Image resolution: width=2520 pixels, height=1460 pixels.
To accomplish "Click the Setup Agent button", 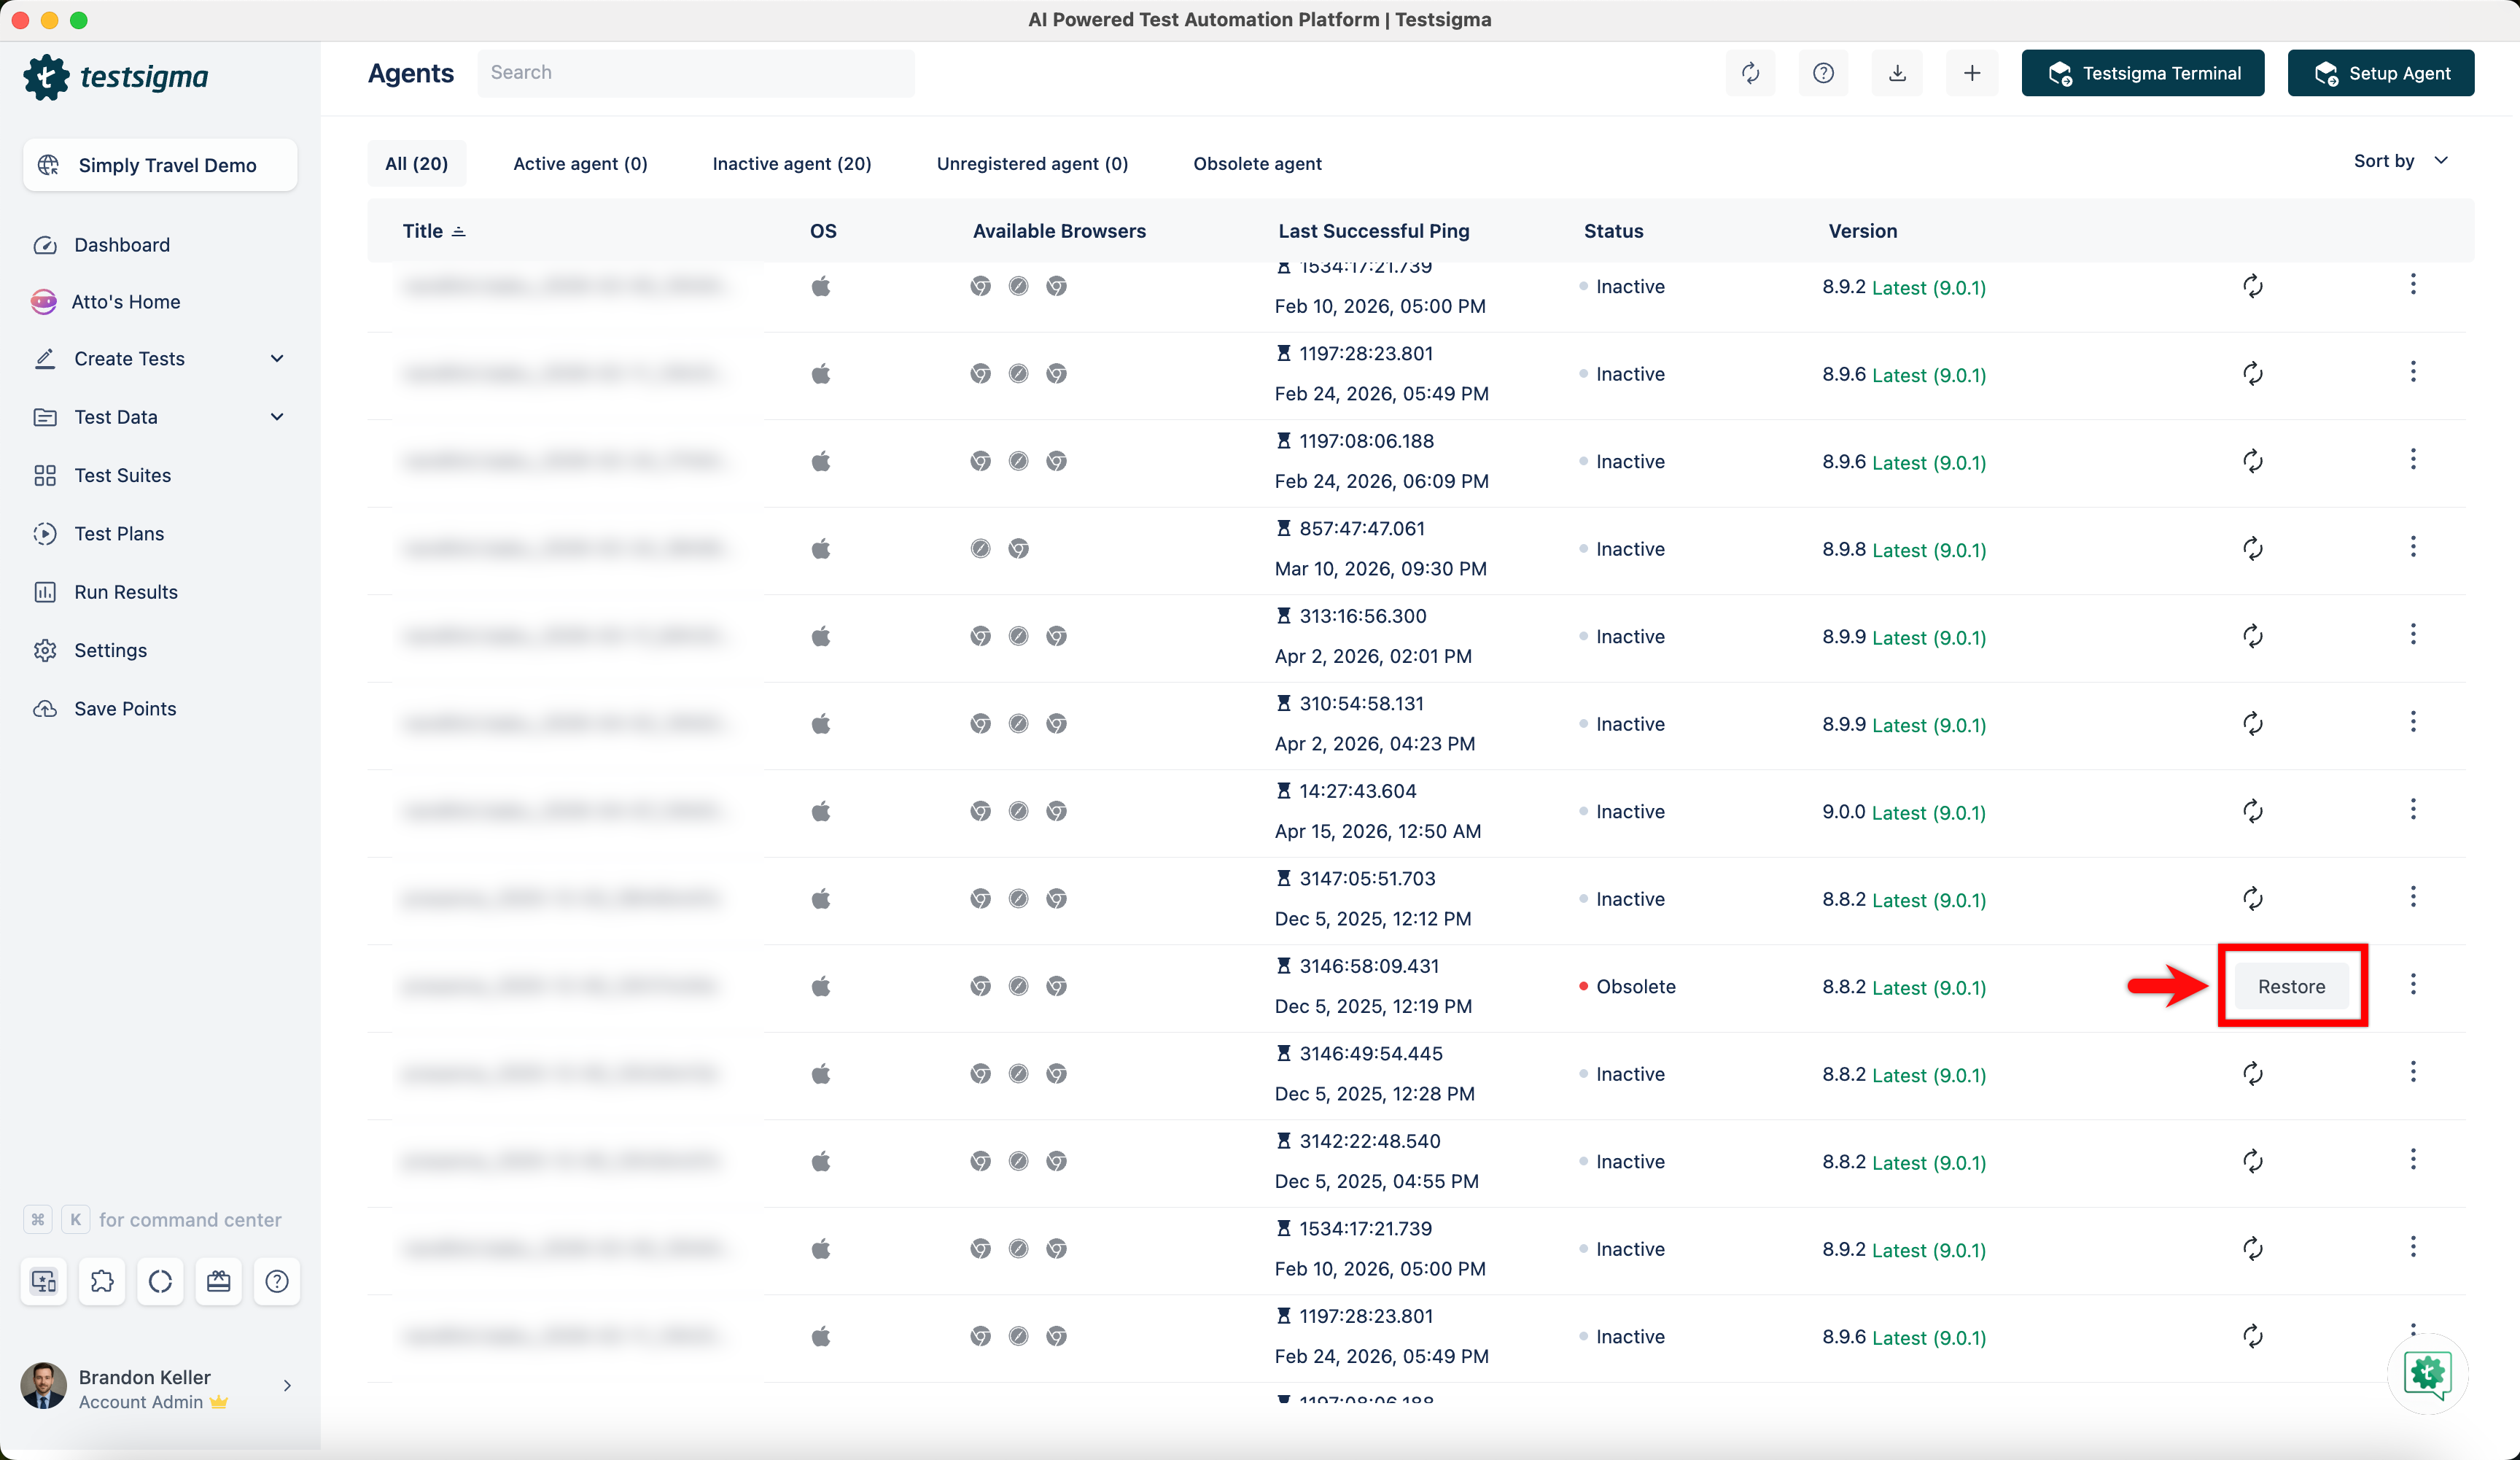I will (2380, 73).
